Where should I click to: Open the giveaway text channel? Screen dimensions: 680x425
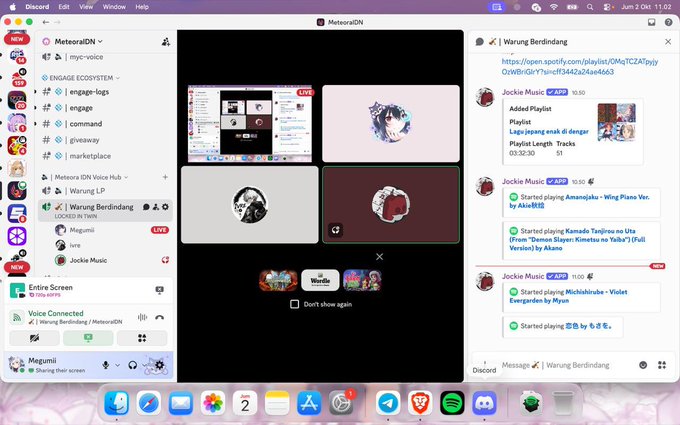click(104, 140)
